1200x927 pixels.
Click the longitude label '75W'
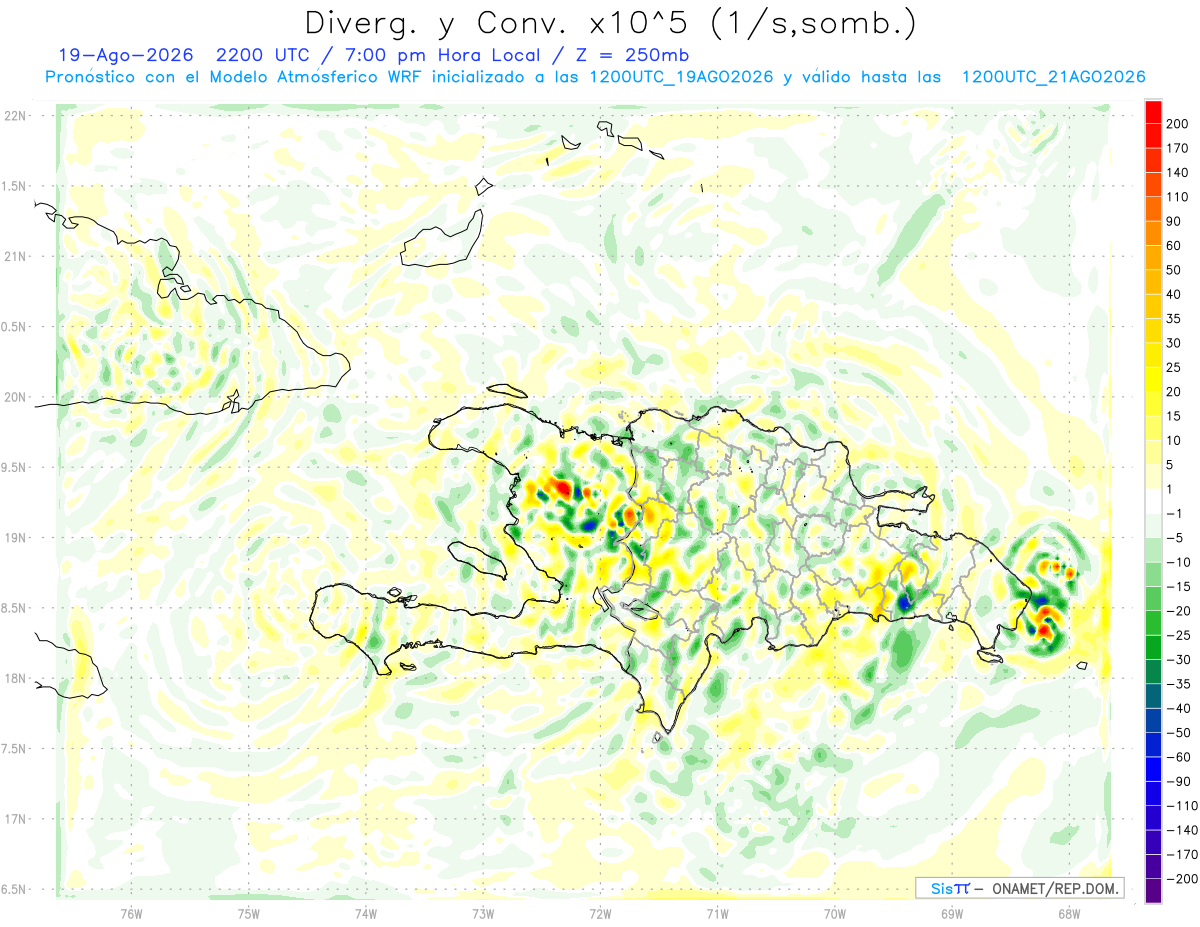coord(249,915)
